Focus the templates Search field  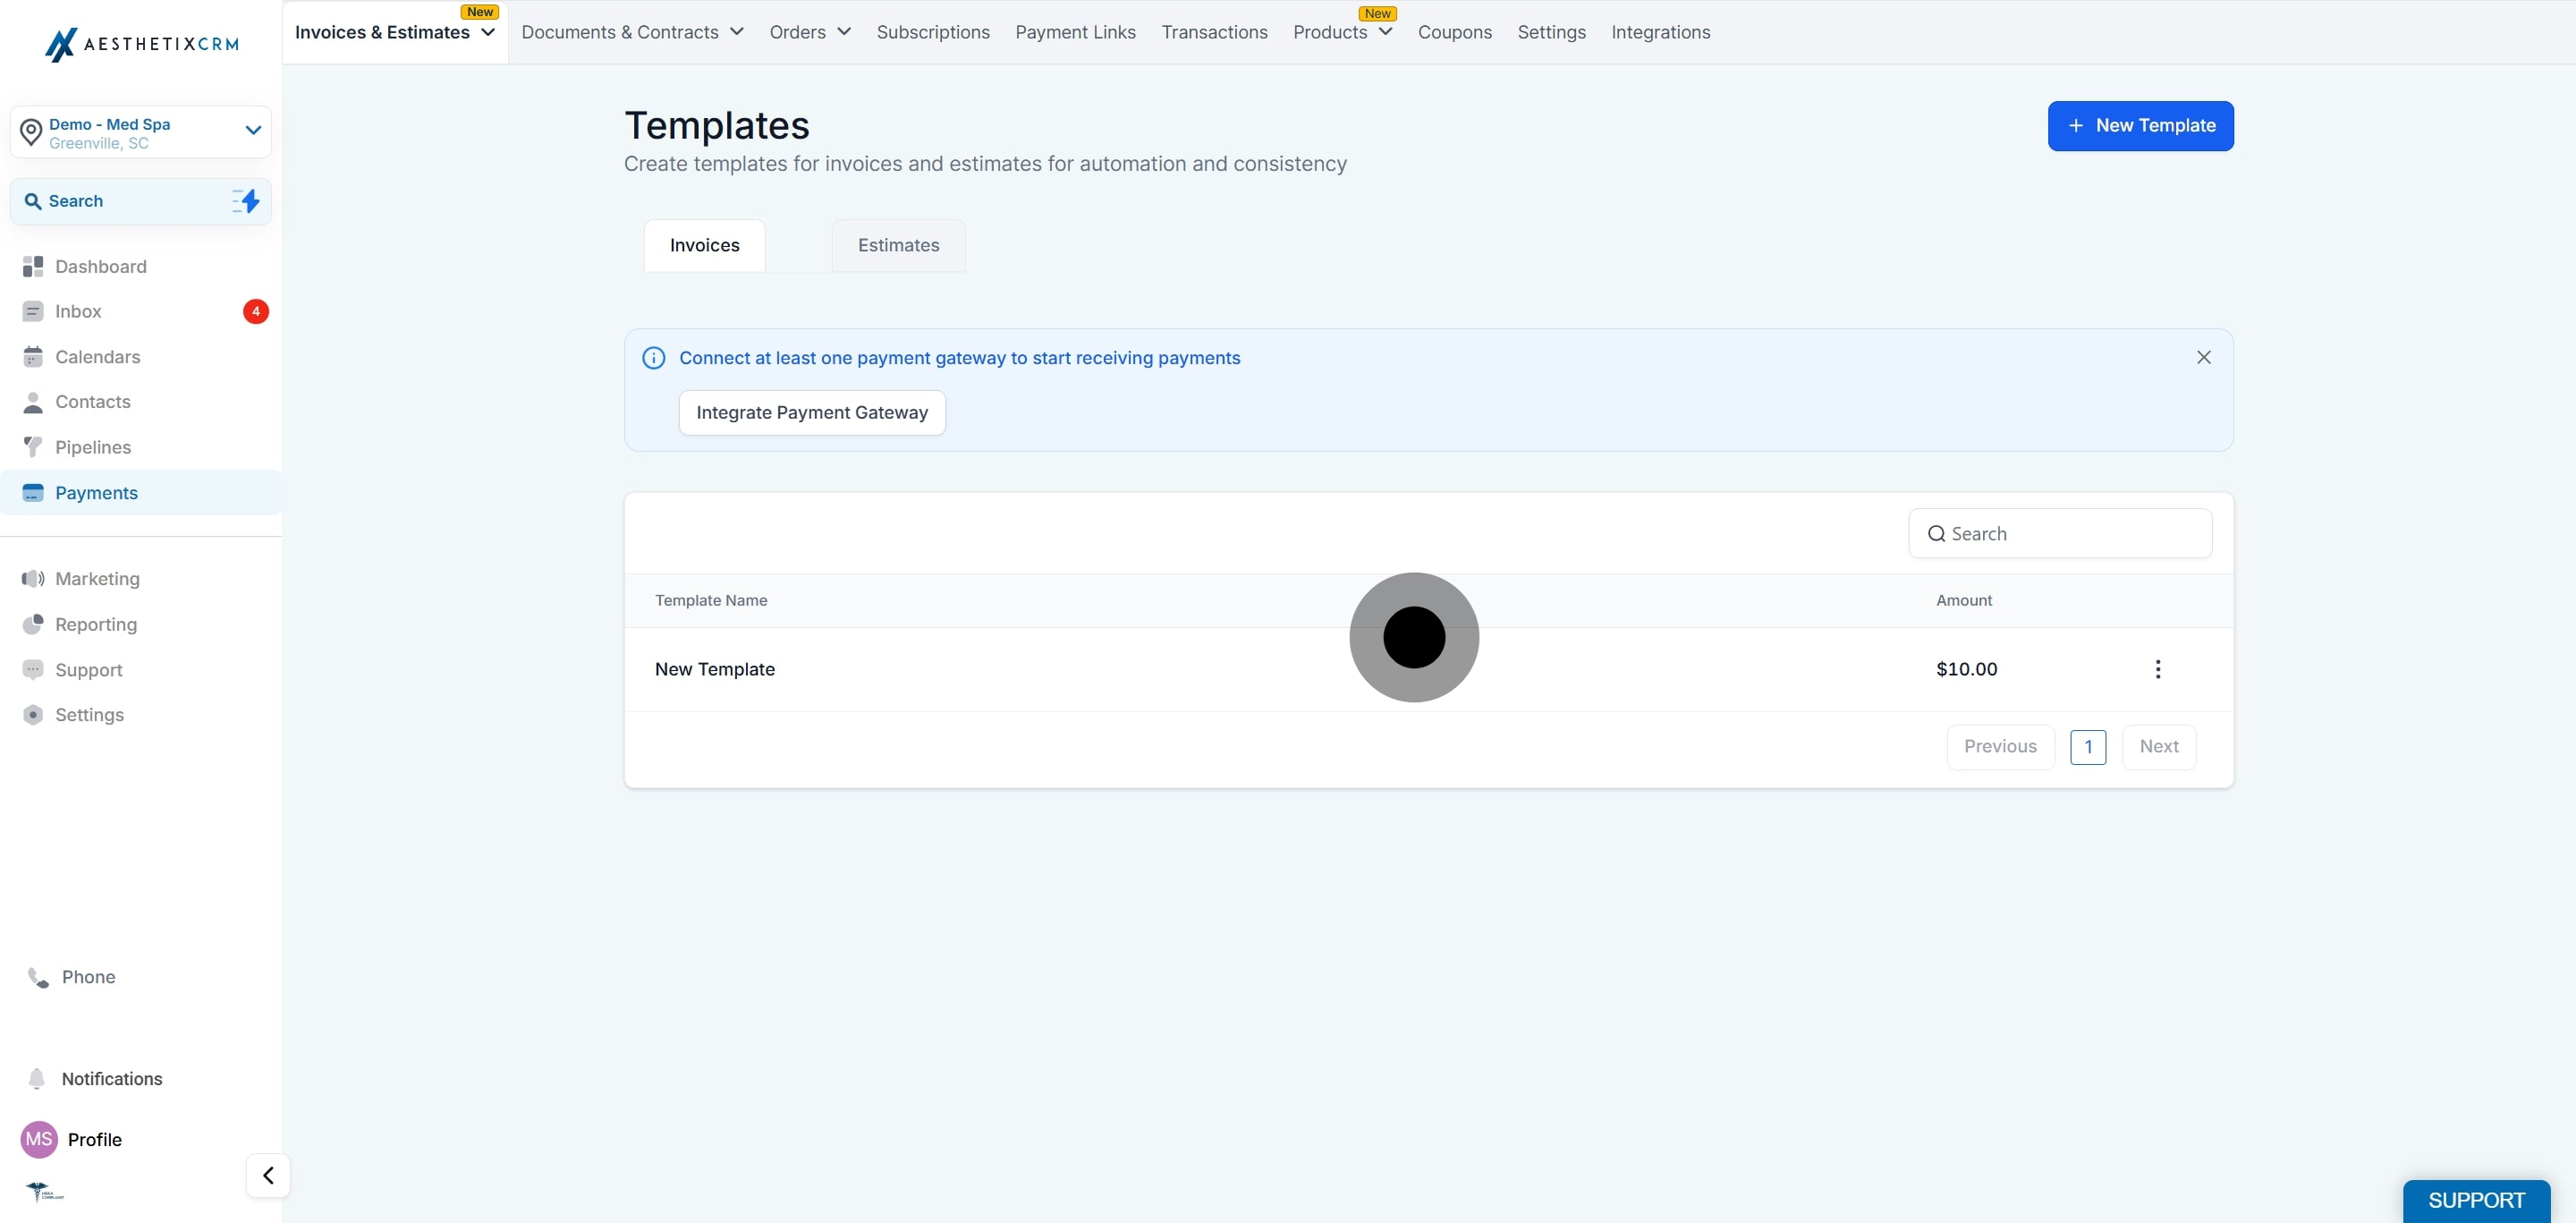click(x=2060, y=533)
